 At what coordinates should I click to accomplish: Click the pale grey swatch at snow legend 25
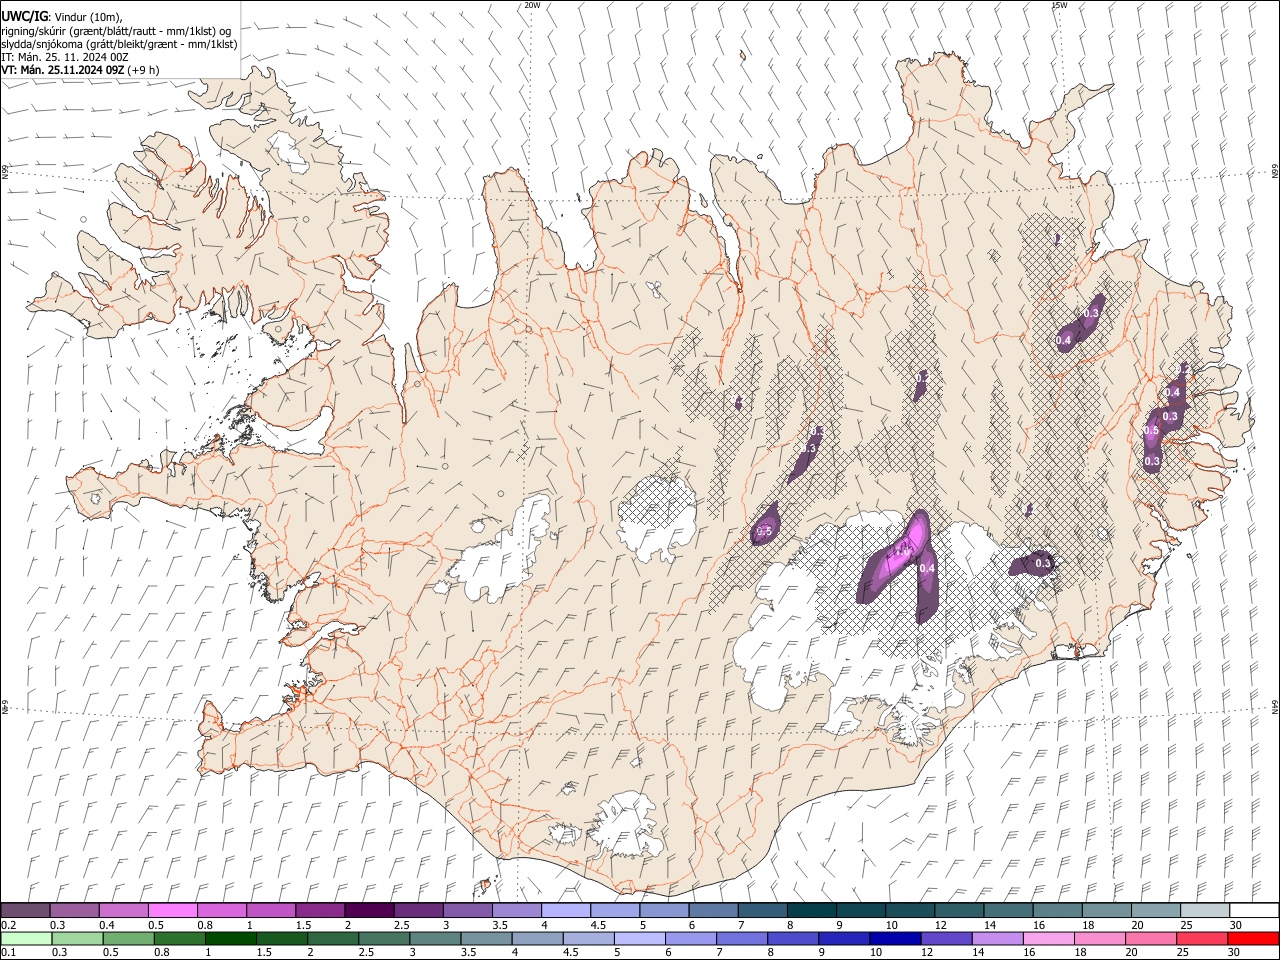[1206, 910]
